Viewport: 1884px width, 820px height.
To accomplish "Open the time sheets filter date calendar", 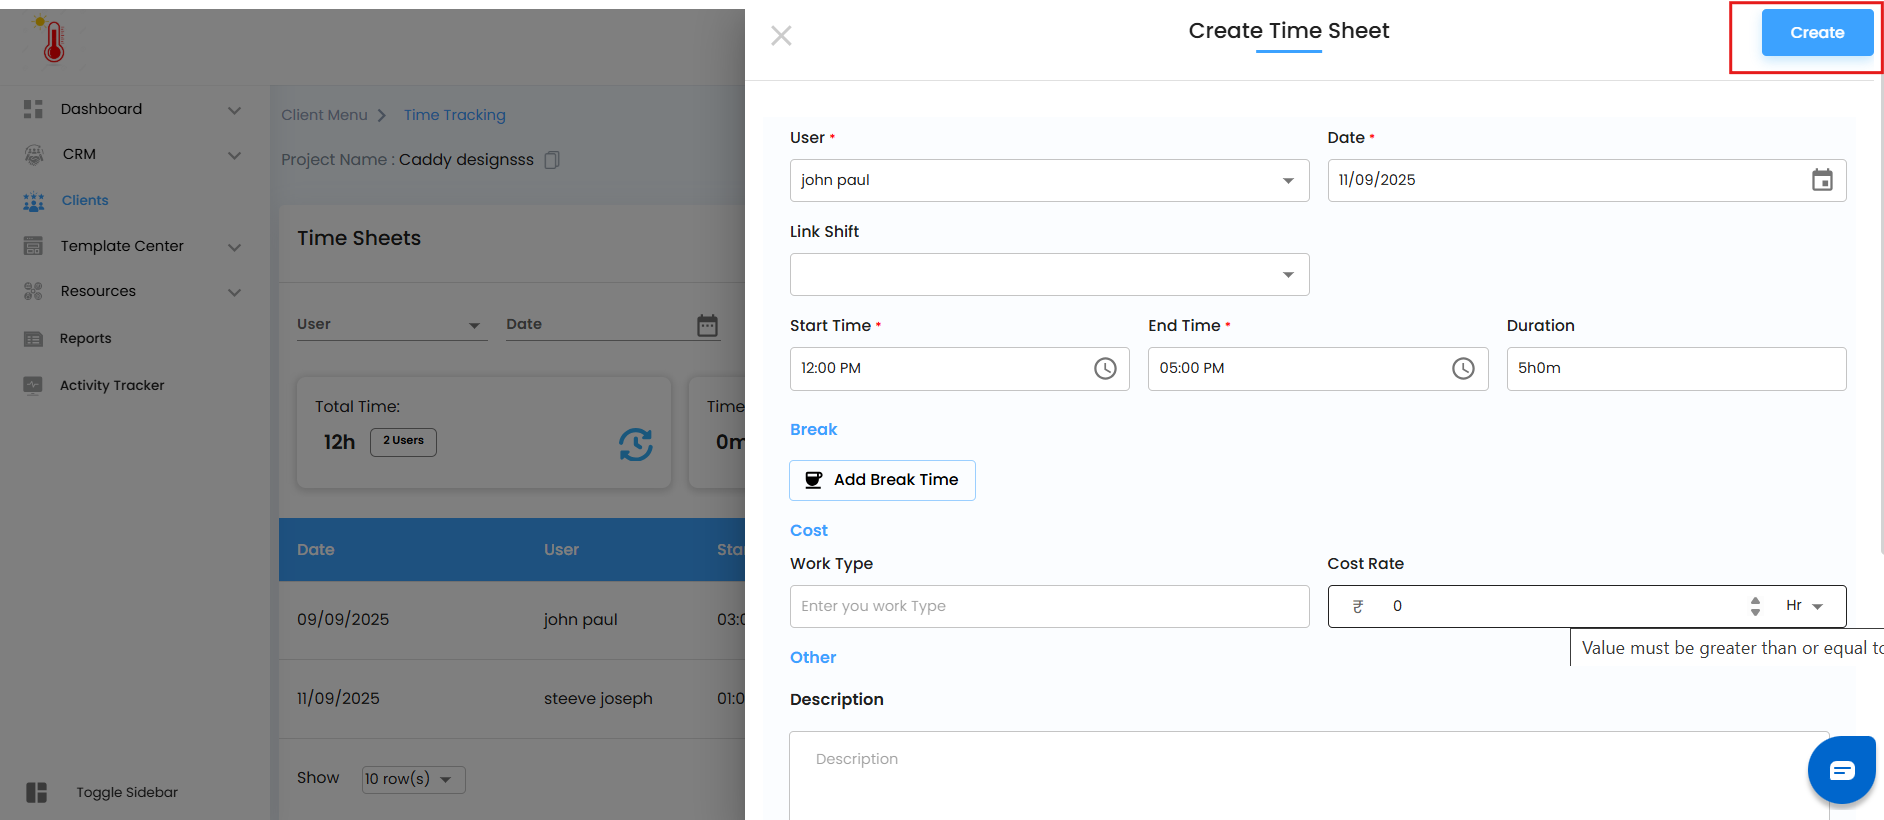I will point(707,325).
